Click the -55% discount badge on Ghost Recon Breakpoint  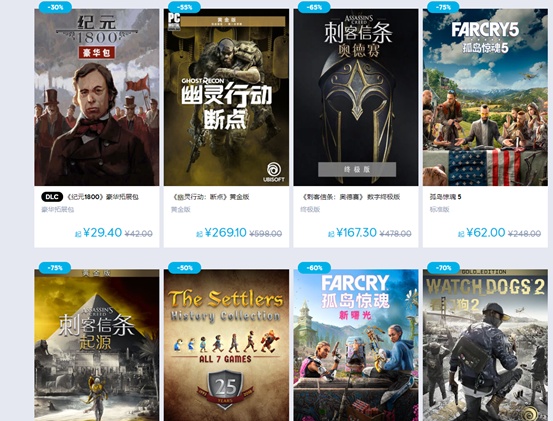pyautogui.click(x=184, y=7)
